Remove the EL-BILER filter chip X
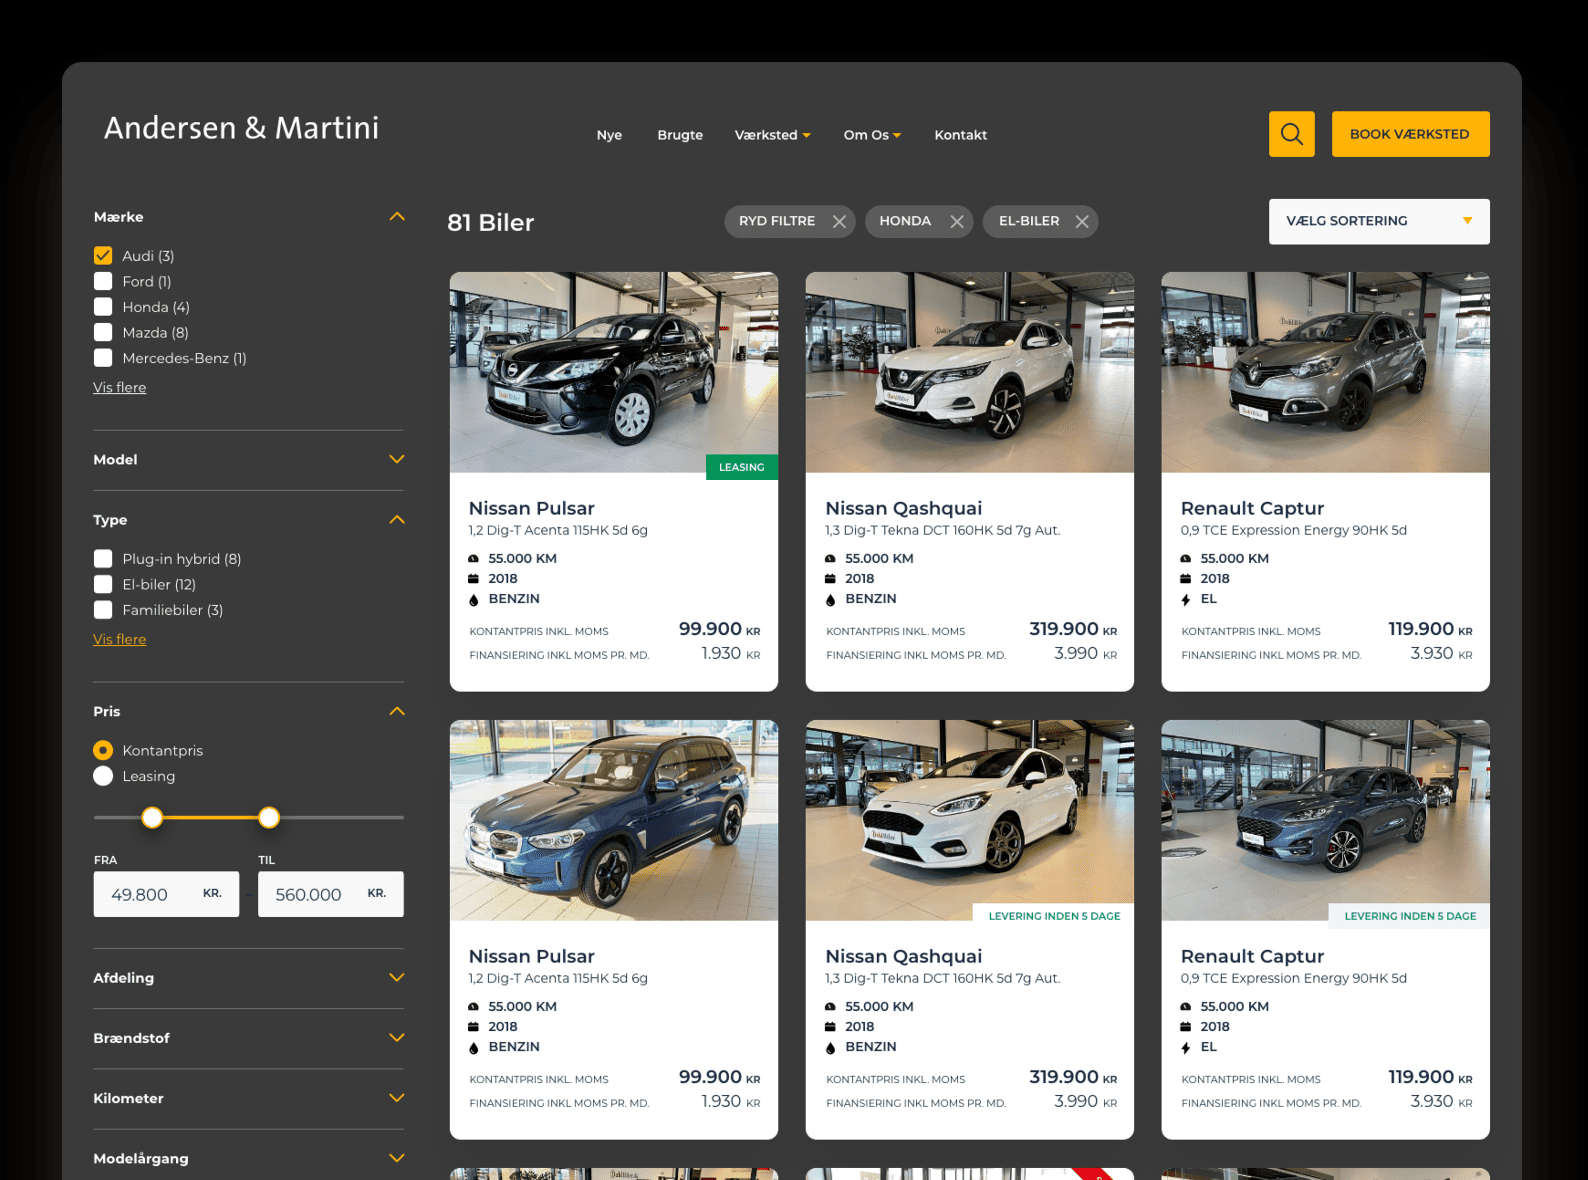The height and width of the screenshot is (1180, 1588). pos(1082,222)
